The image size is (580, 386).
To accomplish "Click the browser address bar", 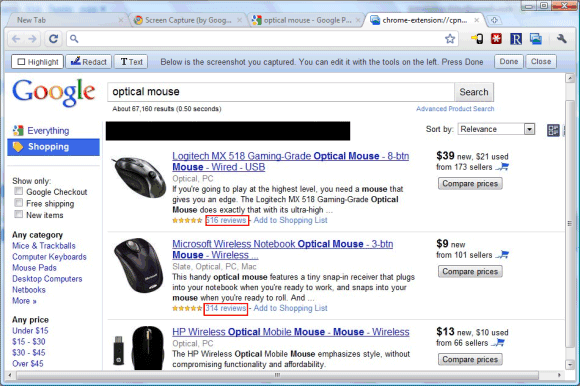I will (x=262, y=39).
